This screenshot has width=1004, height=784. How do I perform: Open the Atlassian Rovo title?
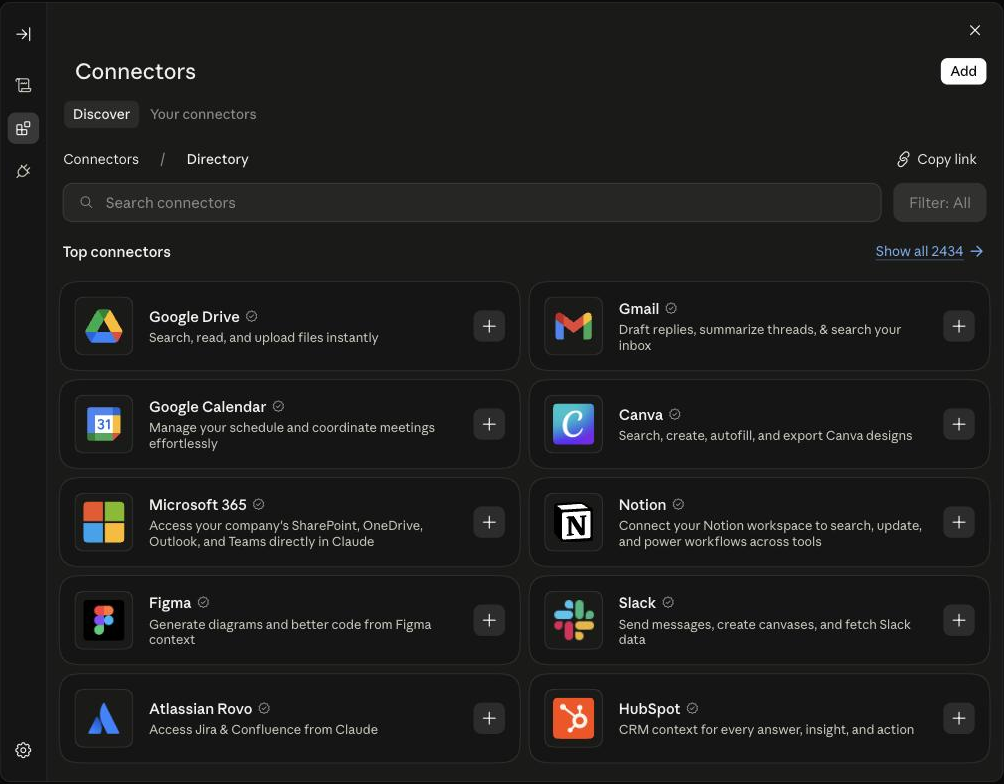(x=200, y=708)
